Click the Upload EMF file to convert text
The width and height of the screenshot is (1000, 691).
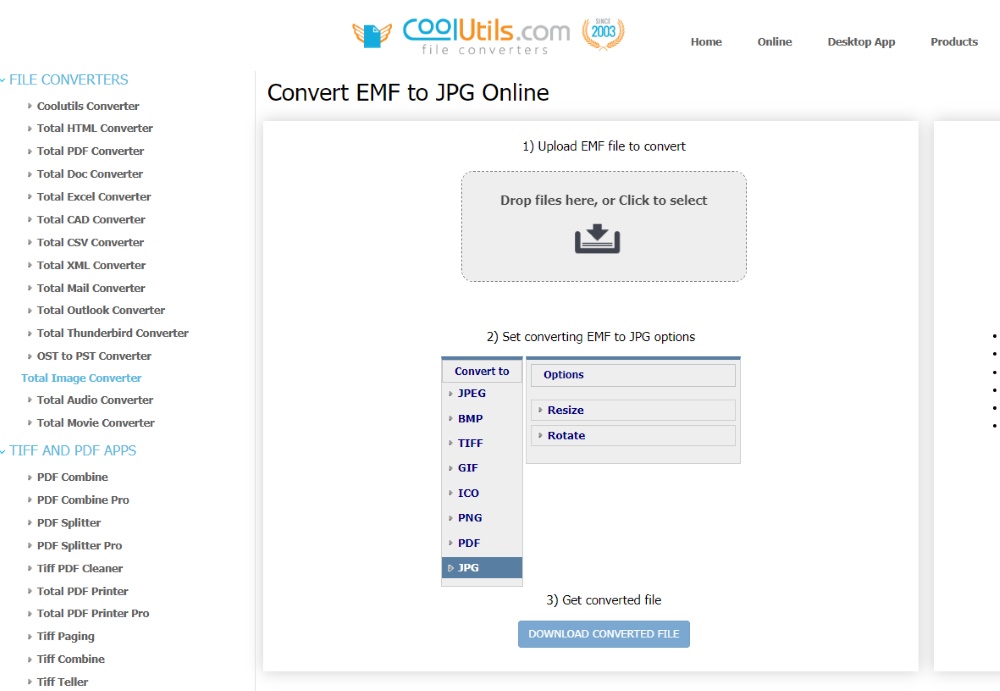(604, 147)
